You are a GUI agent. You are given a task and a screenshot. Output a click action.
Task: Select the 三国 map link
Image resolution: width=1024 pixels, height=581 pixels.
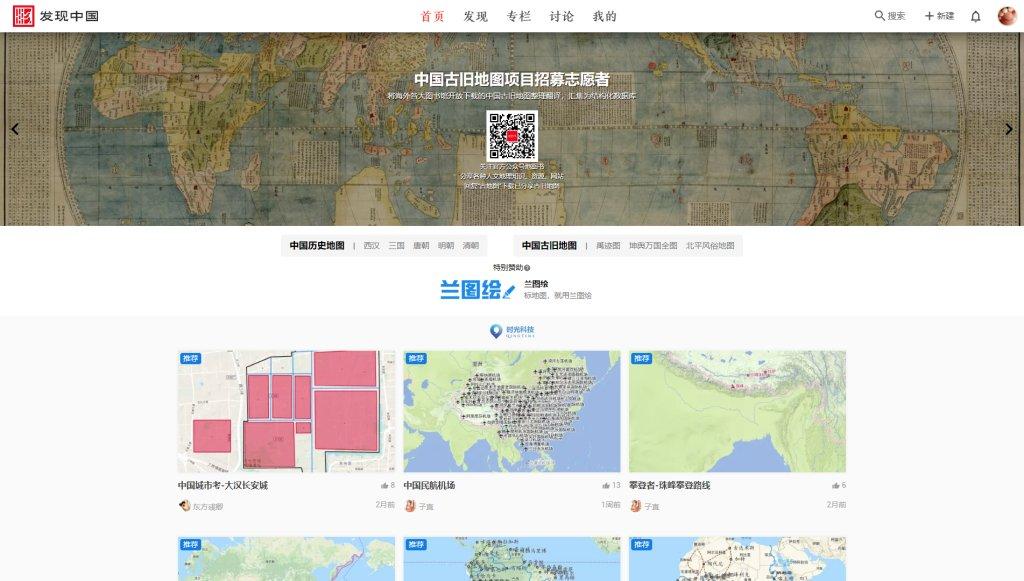tap(396, 245)
